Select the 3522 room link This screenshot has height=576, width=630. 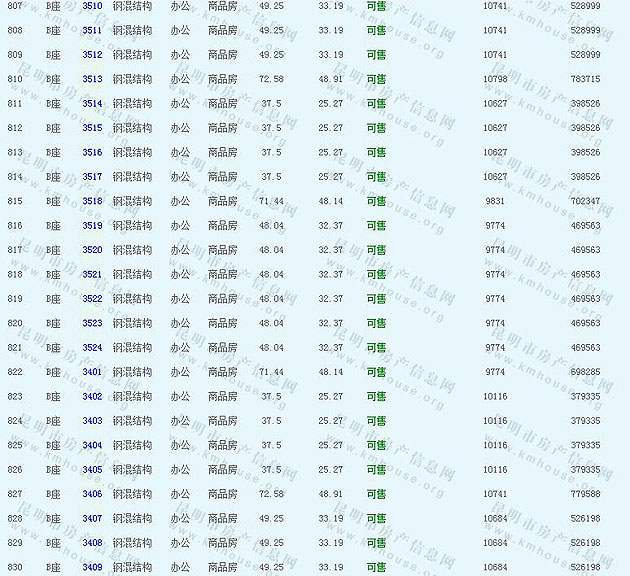coord(92,299)
